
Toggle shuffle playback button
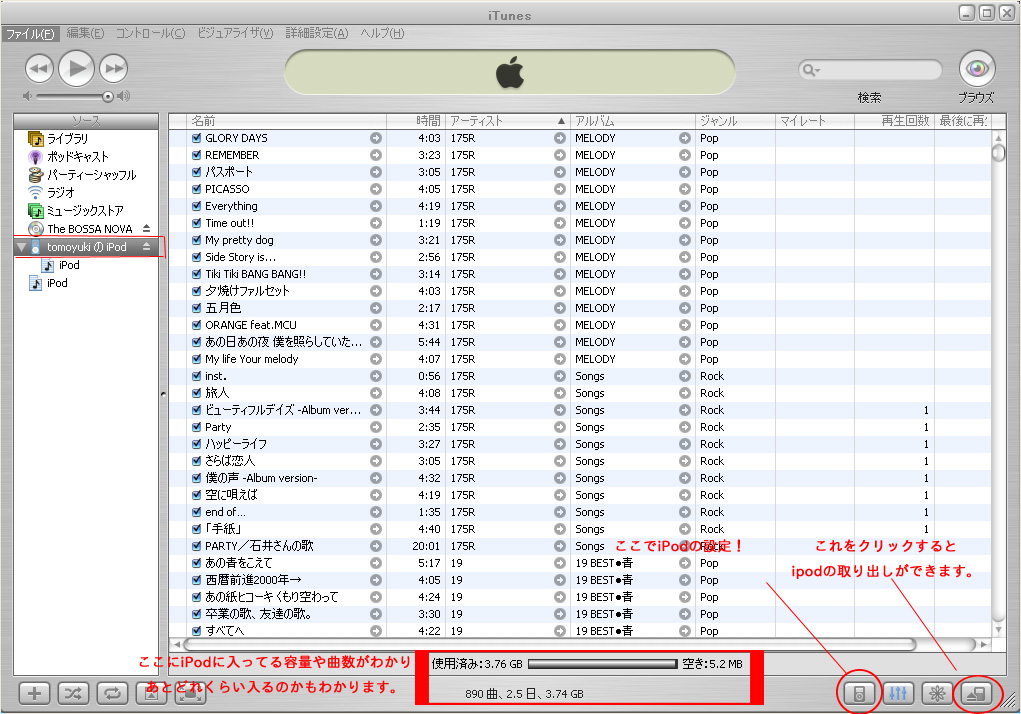point(73,694)
